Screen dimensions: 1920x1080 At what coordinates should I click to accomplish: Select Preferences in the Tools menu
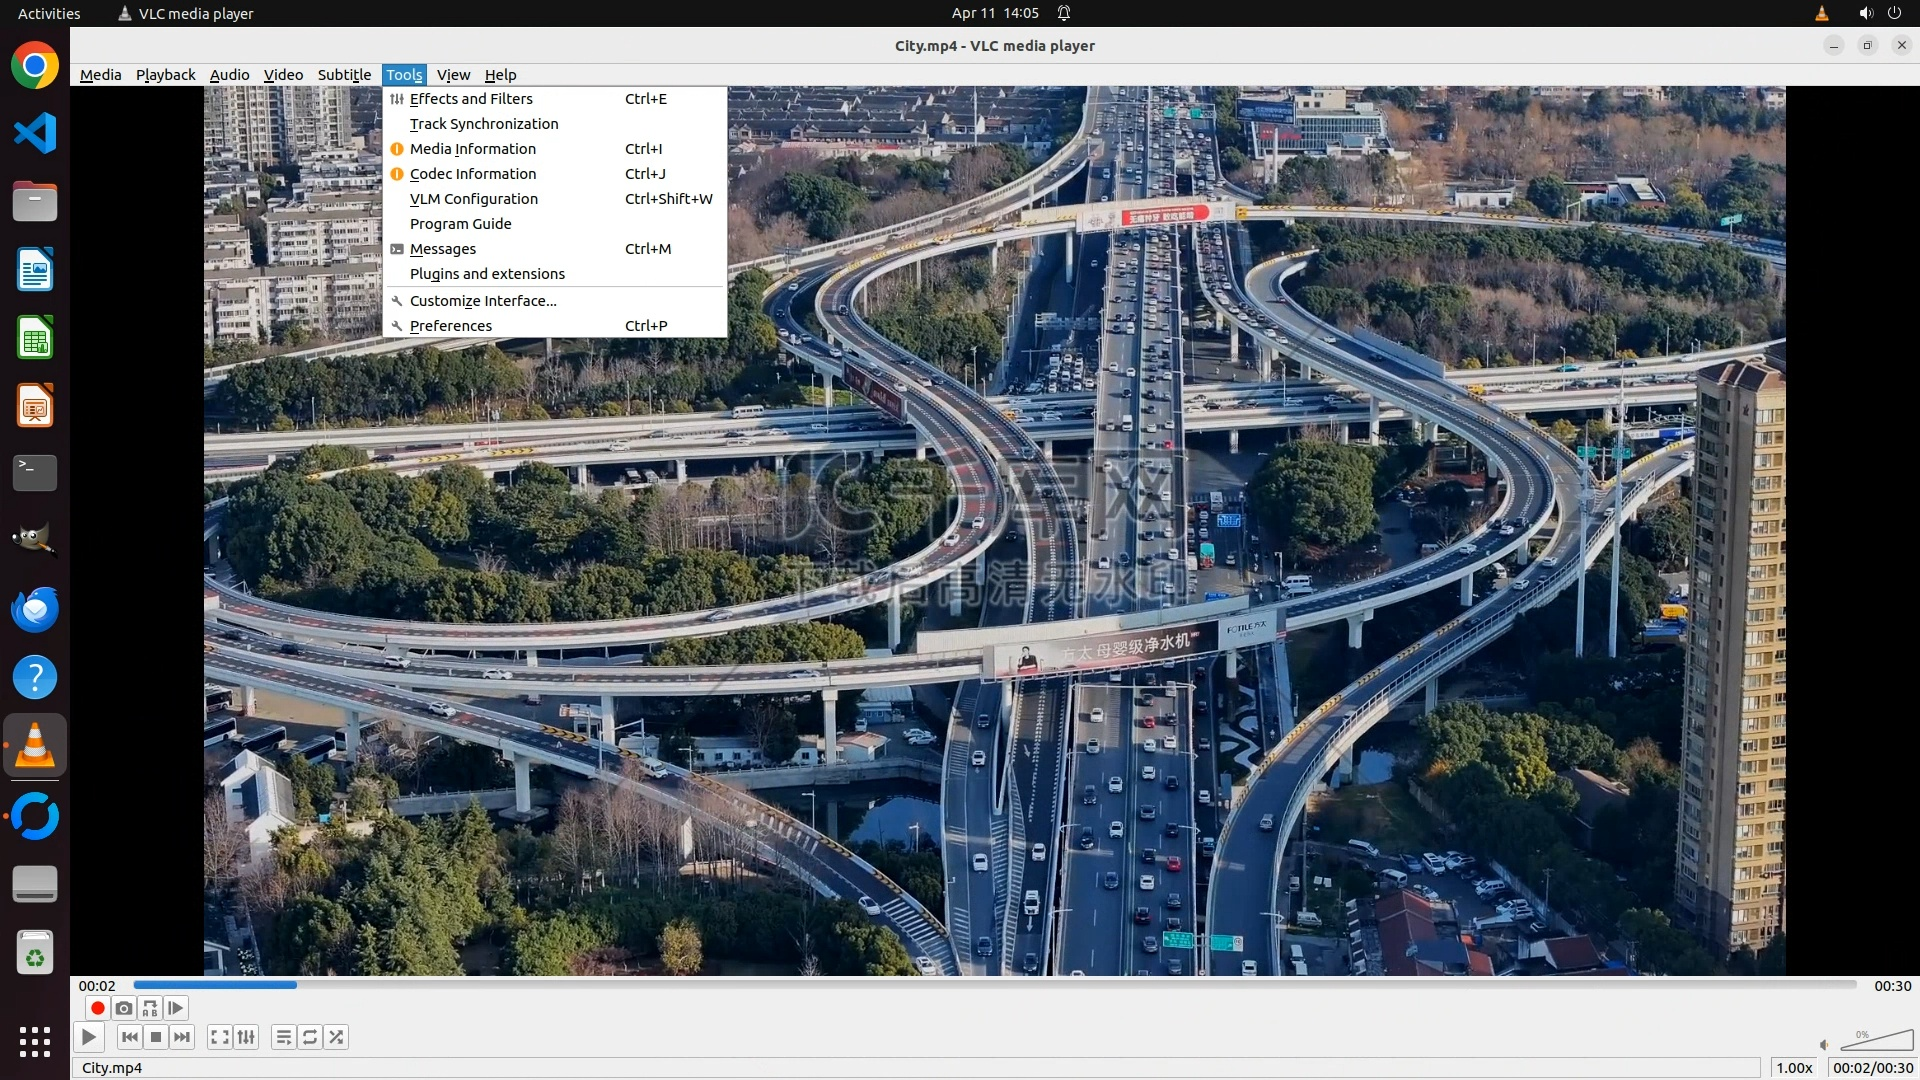(x=450, y=326)
